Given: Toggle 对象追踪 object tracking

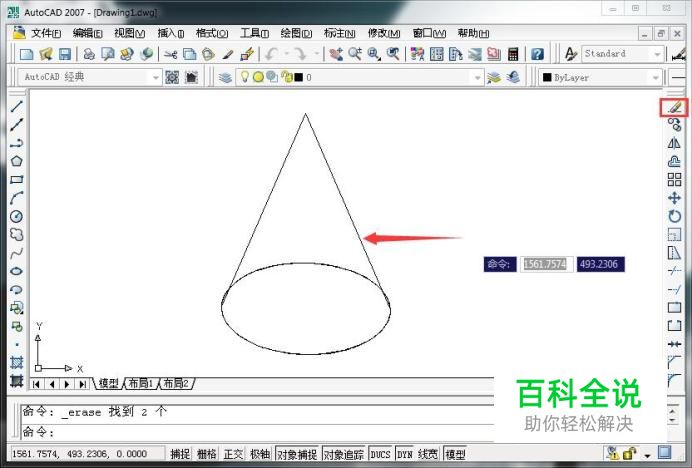Looking at the screenshot, I should (x=344, y=454).
